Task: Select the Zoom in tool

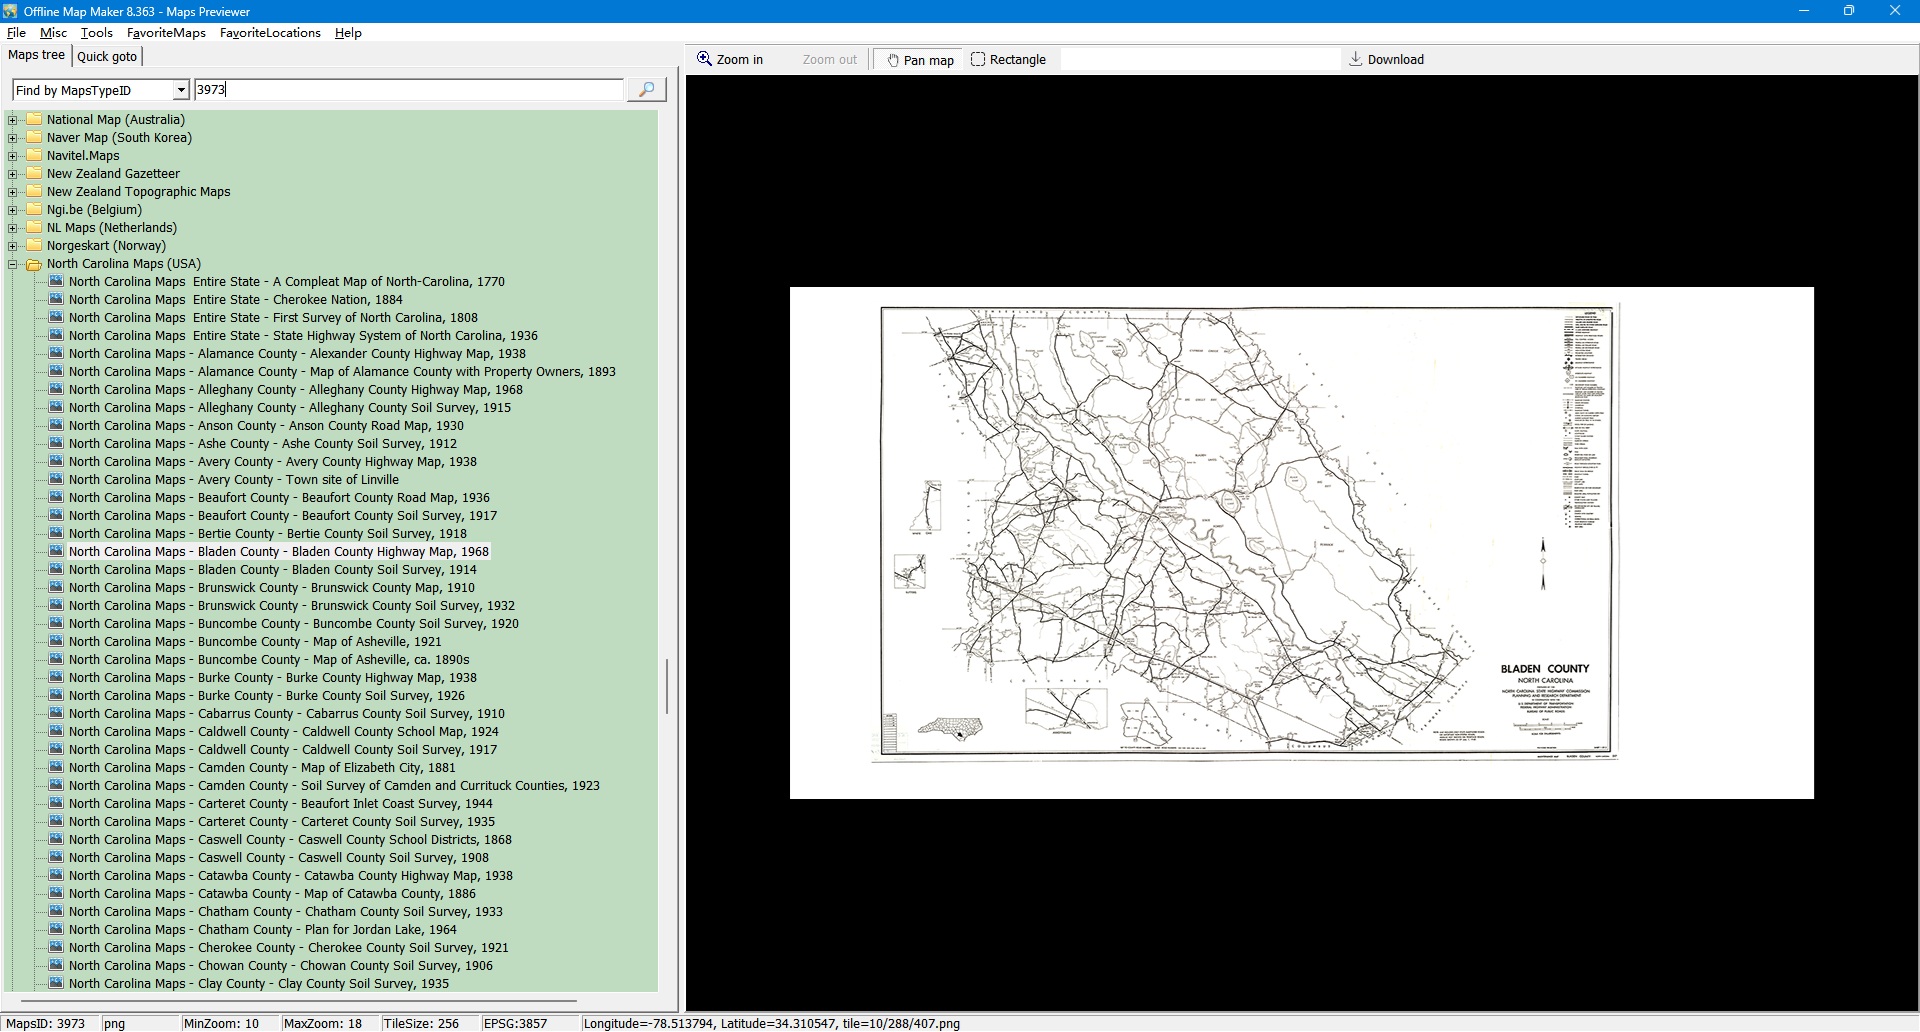Action: tap(730, 60)
